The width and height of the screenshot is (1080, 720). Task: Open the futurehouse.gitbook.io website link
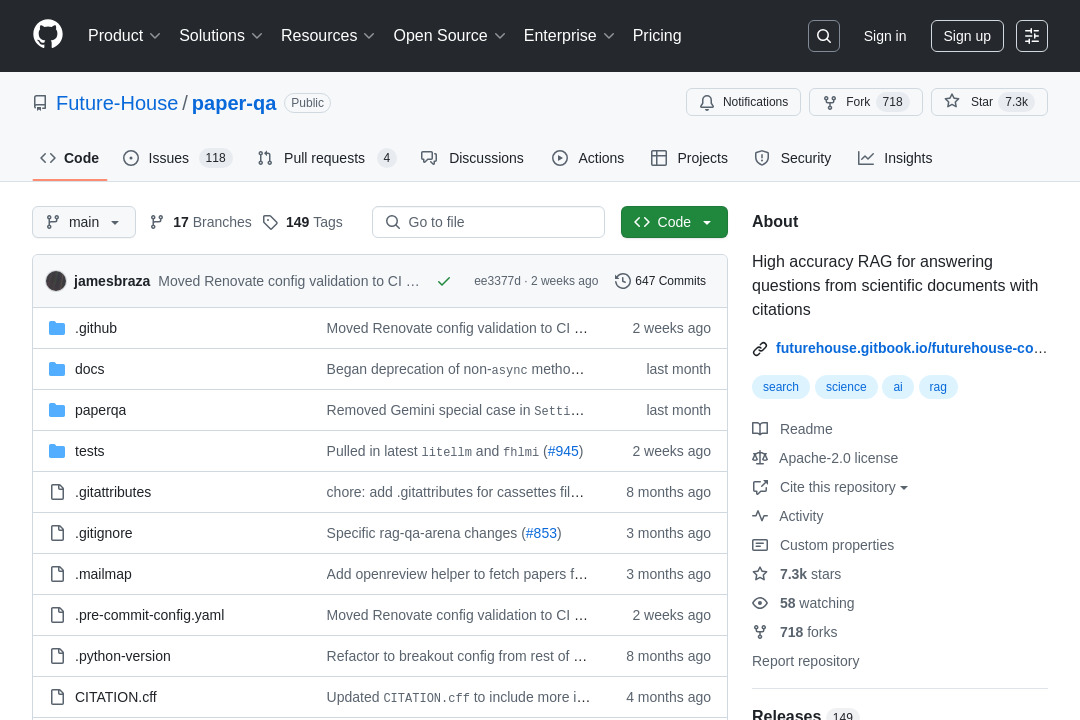[911, 349]
